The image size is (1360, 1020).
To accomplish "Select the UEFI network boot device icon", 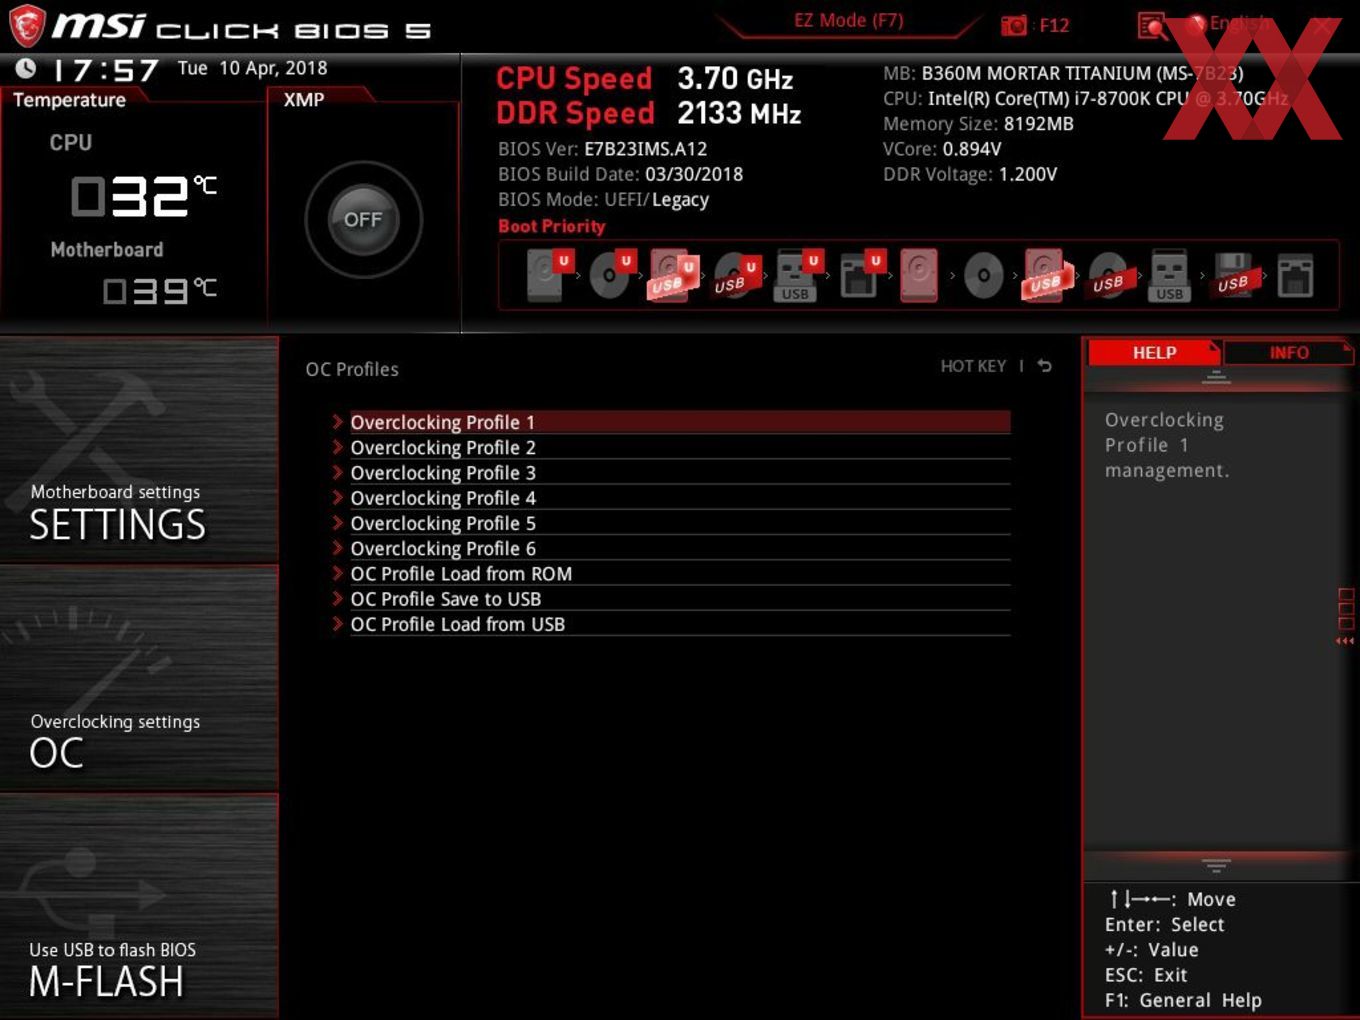I will [860, 275].
